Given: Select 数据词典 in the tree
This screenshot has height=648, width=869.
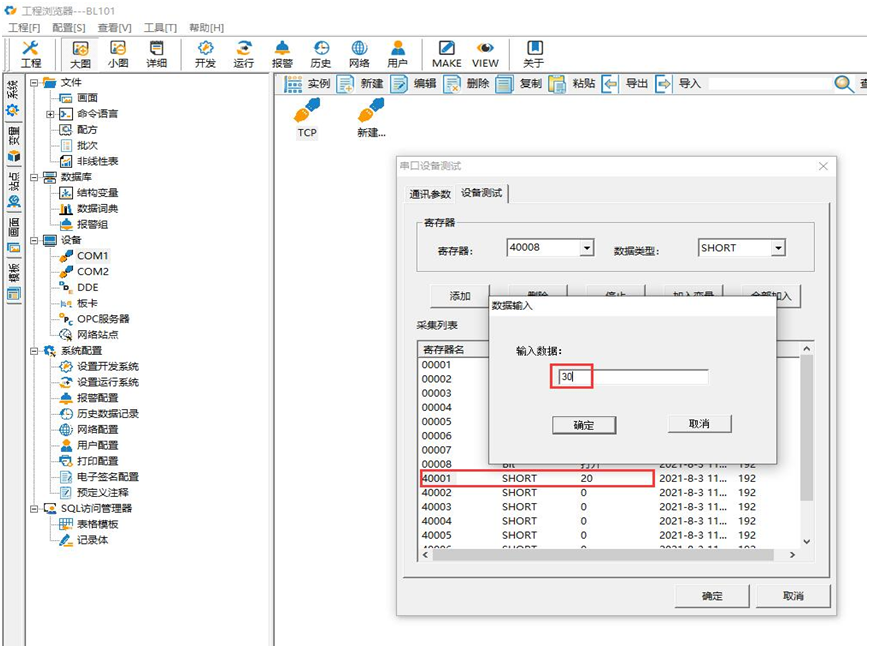Looking at the screenshot, I should [98, 209].
